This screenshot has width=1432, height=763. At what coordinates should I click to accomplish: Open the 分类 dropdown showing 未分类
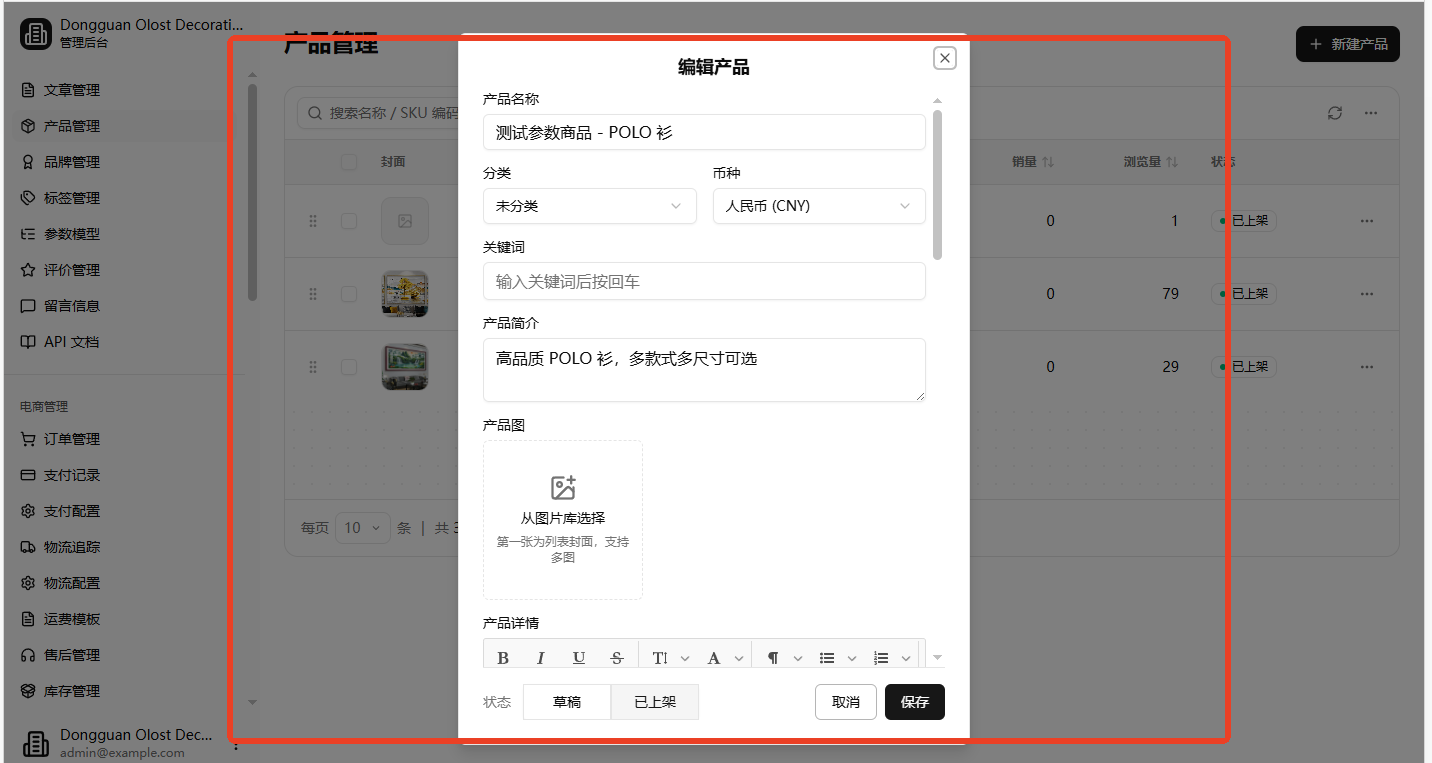[589, 206]
